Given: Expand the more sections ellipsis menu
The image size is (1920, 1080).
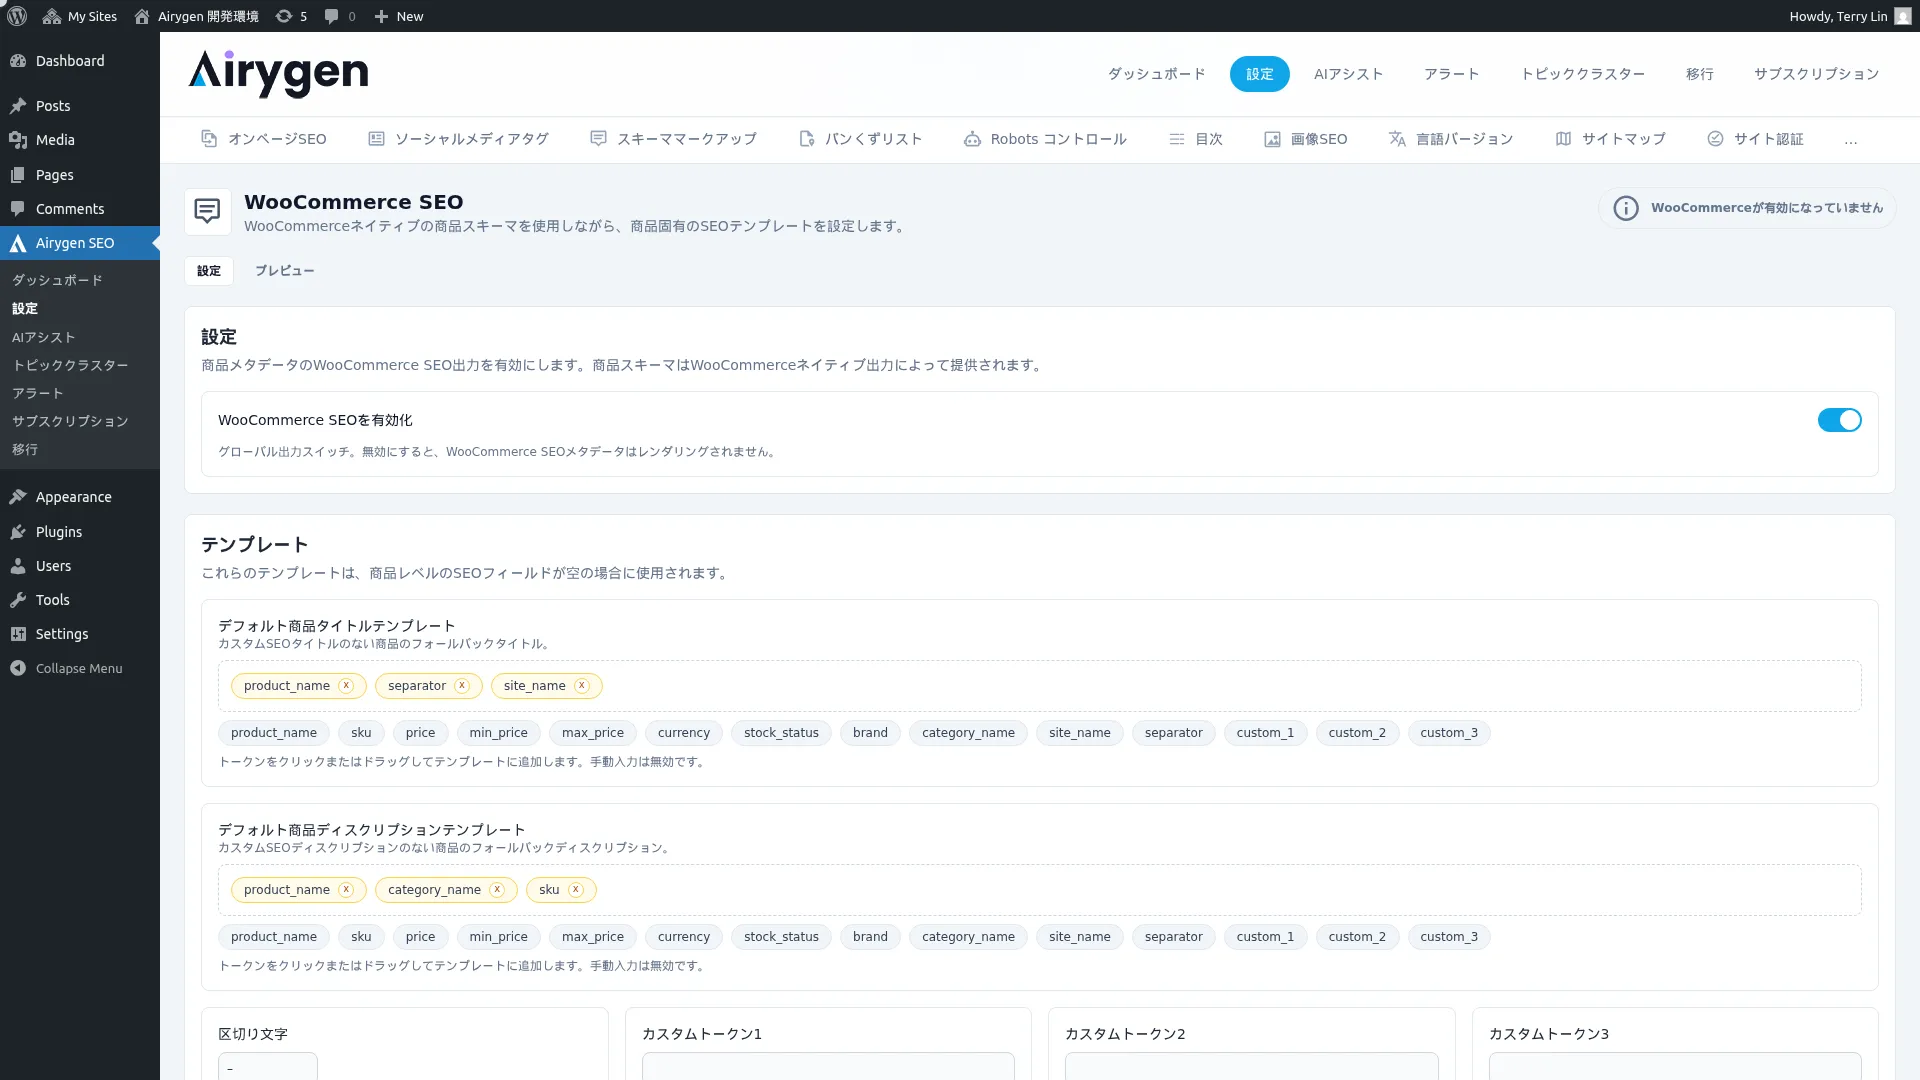Looking at the screenshot, I should [1851, 140].
